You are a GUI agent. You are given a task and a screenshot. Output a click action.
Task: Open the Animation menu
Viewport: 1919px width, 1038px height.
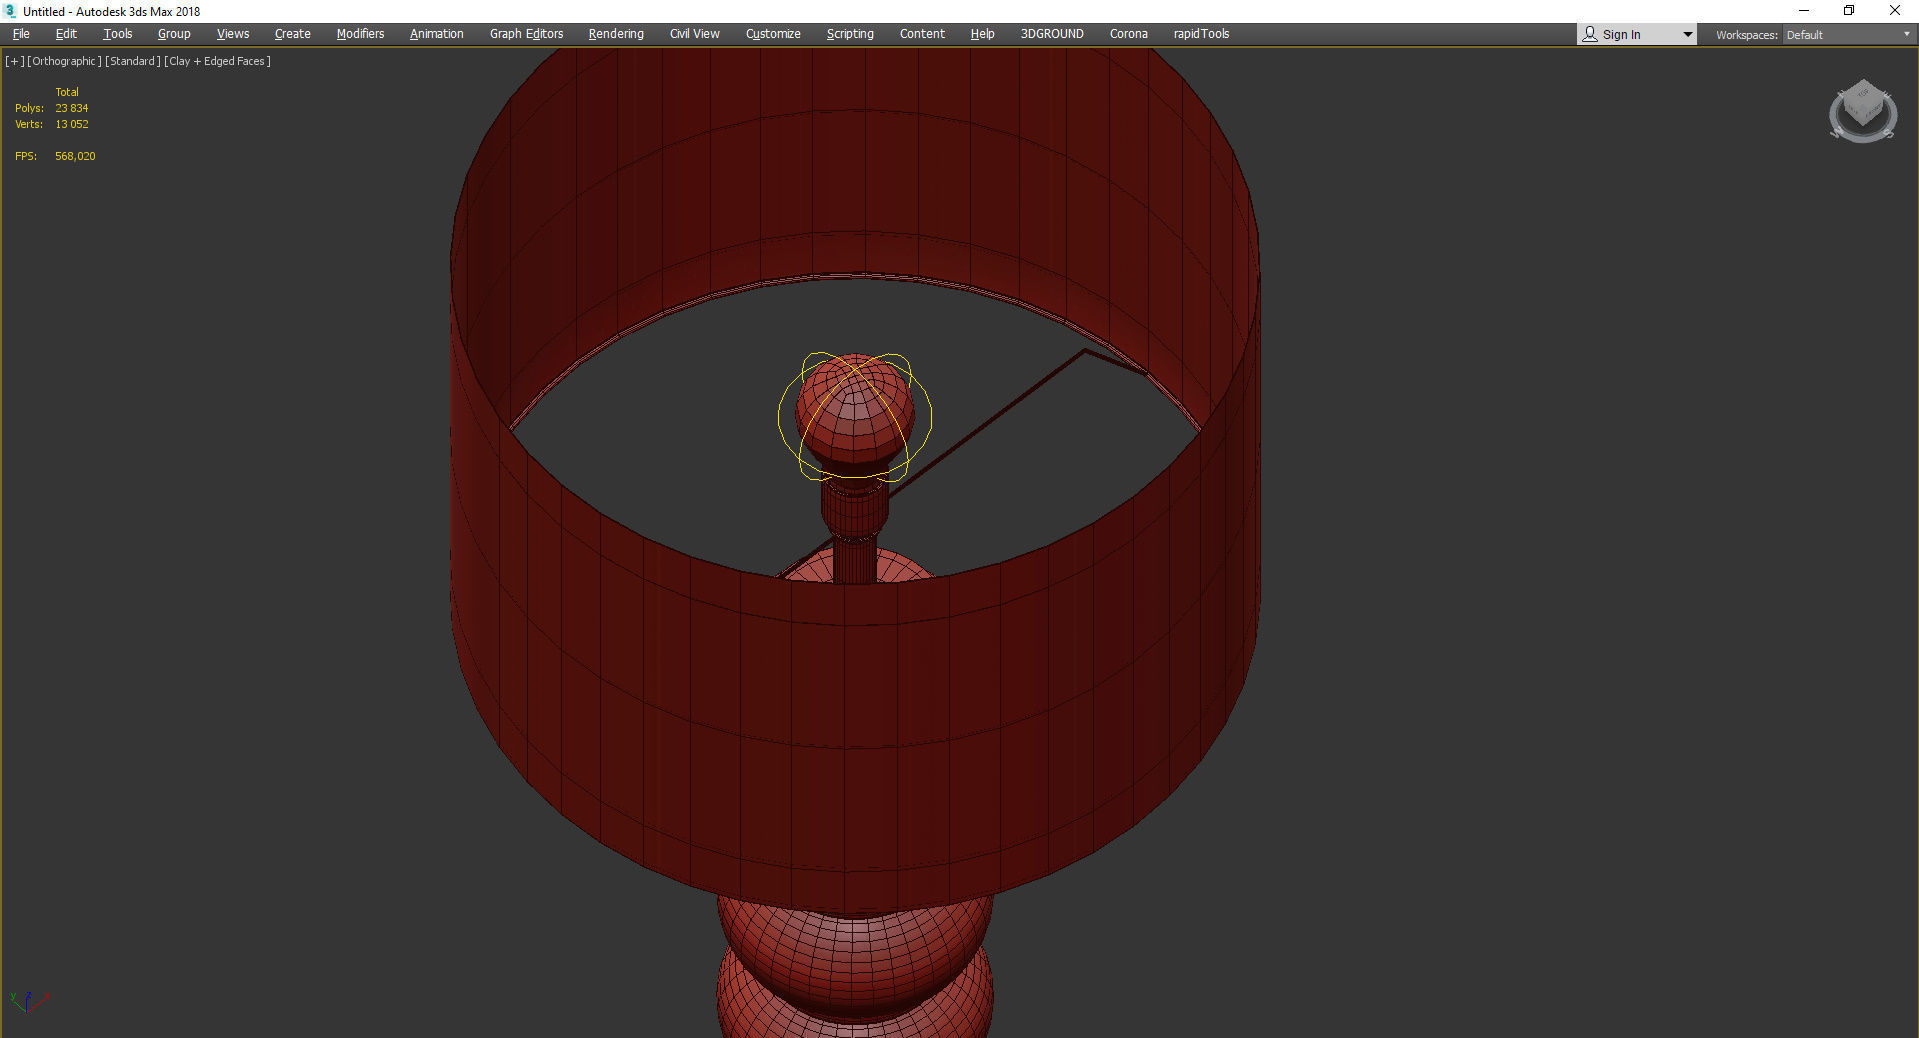tap(437, 34)
